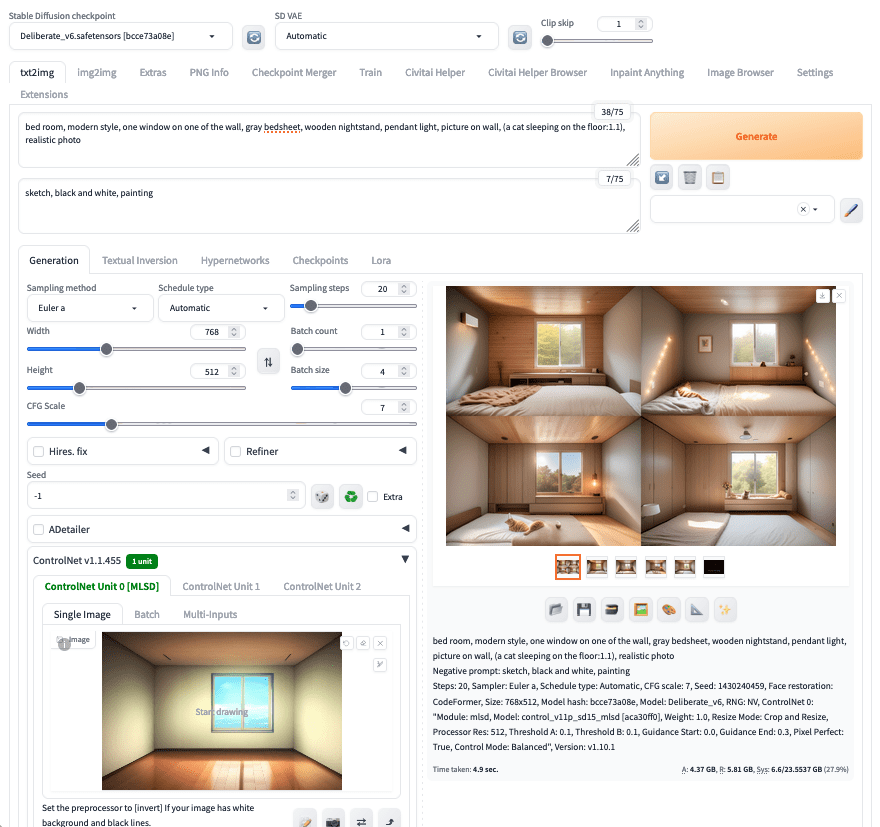
Task: Send image to extras ruler icon
Action: point(697,609)
